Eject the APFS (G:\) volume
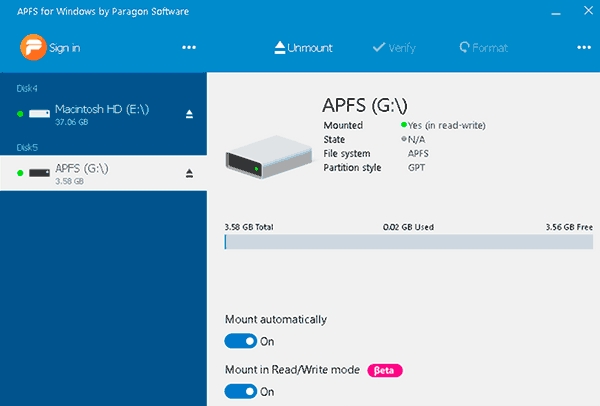The width and height of the screenshot is (600, 406). (189, 174)
